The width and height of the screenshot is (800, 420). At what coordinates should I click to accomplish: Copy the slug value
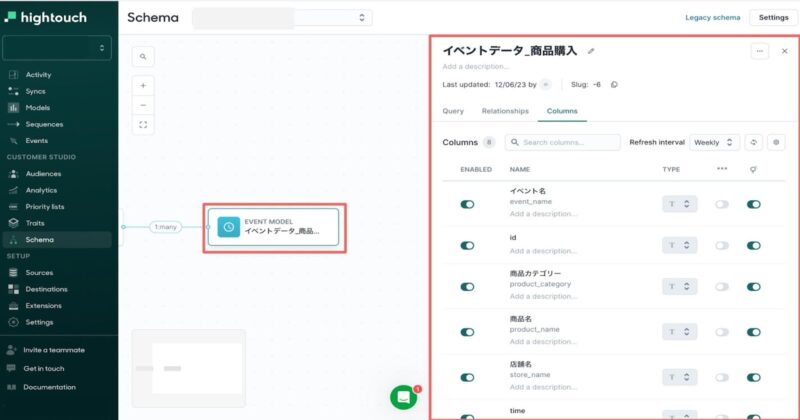coord(614,85)
